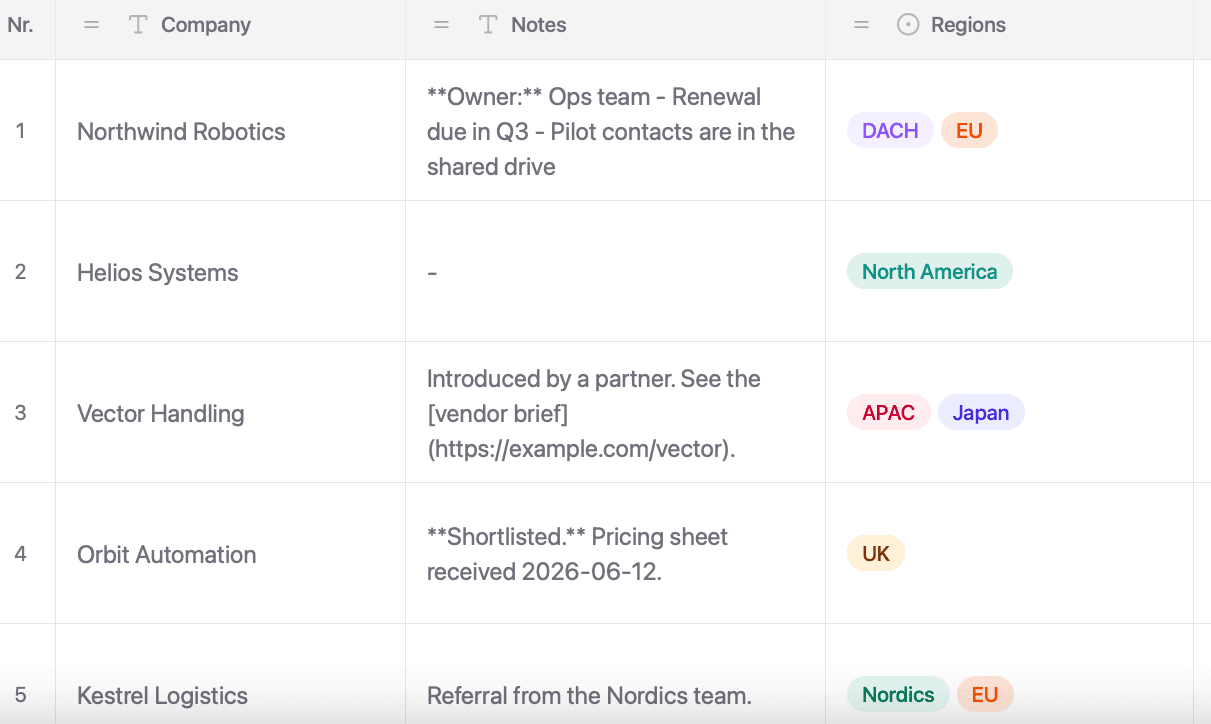Select row number 3
Image resolution: width=1211 pixels, height=724 pixels.
(21, 413)
